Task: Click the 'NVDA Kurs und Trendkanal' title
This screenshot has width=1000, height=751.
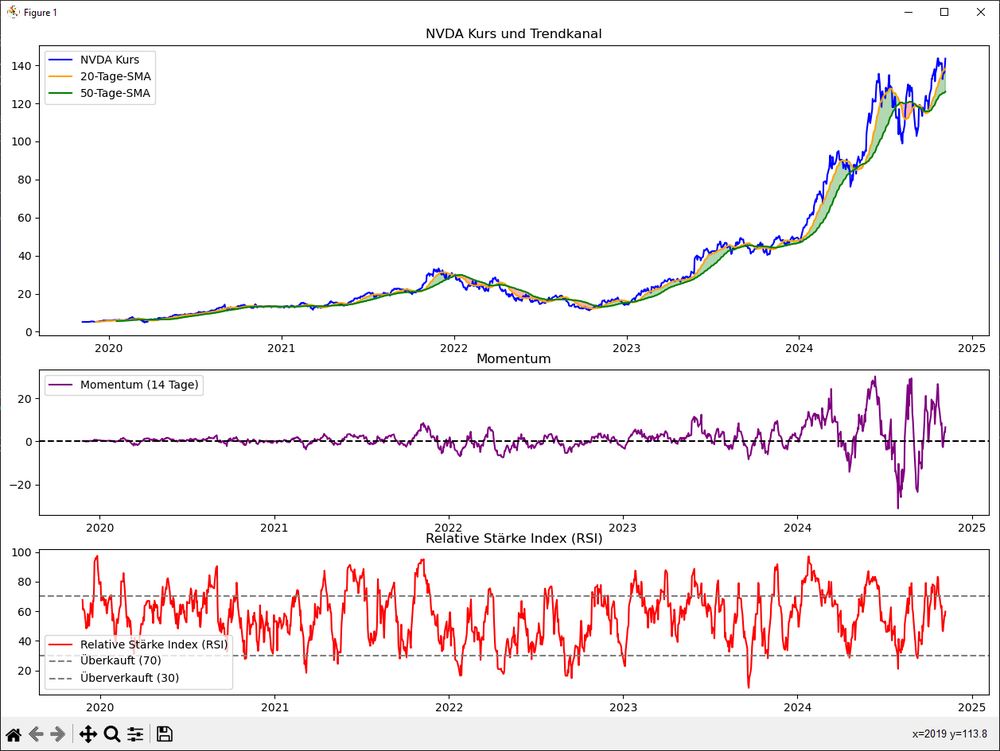Action: pyautogui.click(x=513, y=34)
